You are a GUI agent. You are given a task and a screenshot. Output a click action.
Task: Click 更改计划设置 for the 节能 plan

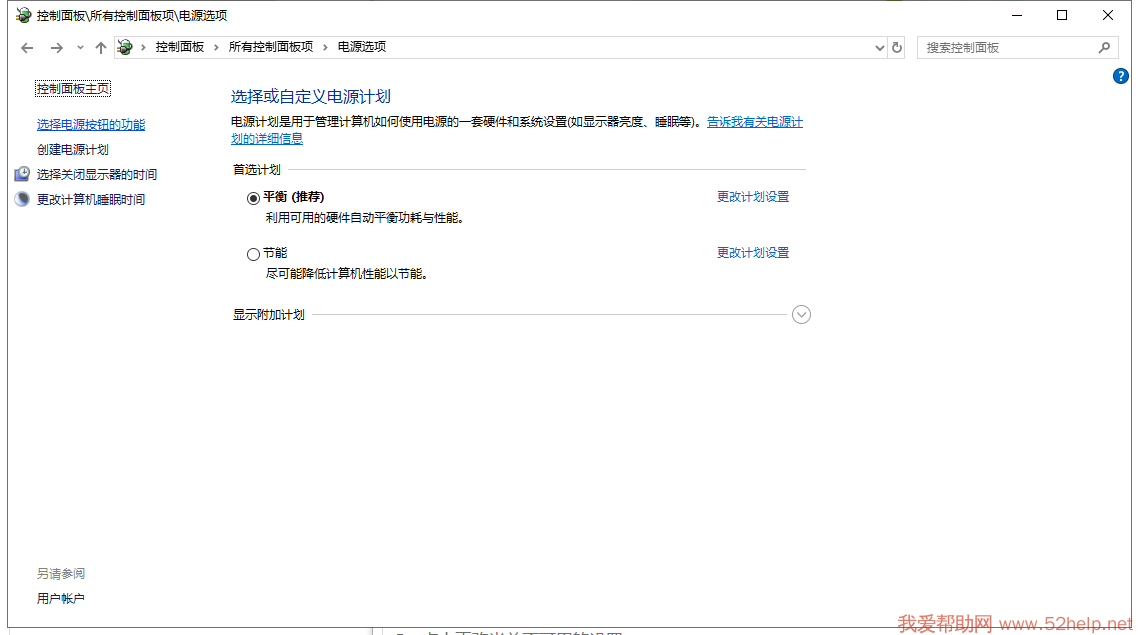pos(753,253)
